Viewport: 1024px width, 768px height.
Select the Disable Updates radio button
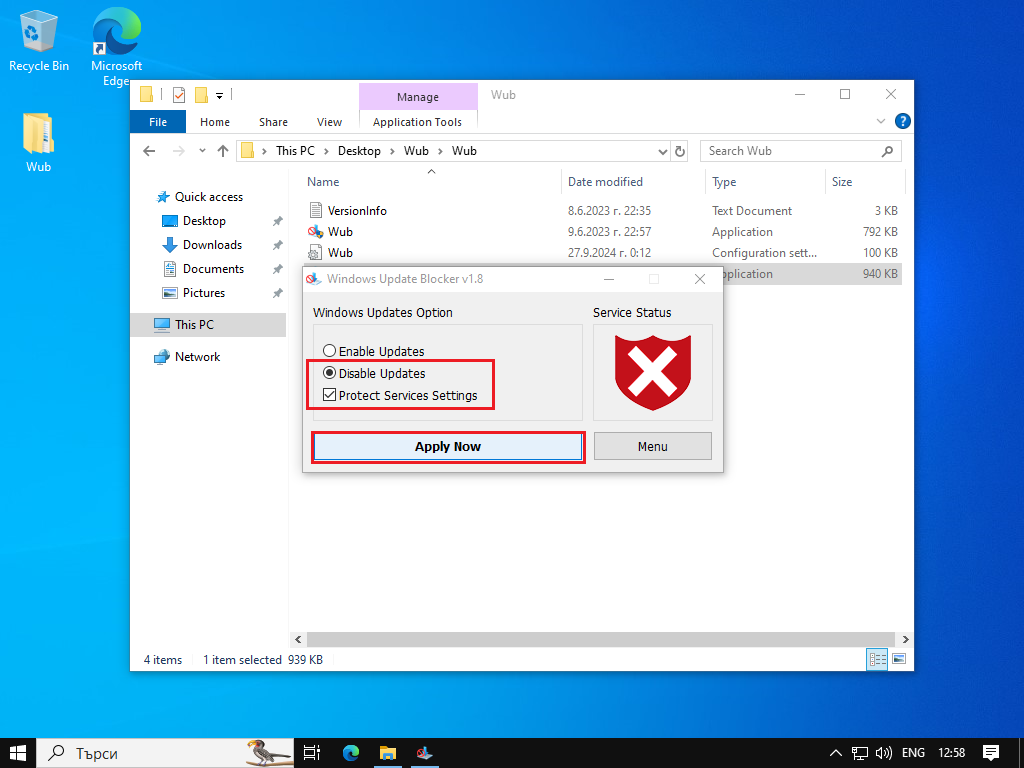[329, 373]
